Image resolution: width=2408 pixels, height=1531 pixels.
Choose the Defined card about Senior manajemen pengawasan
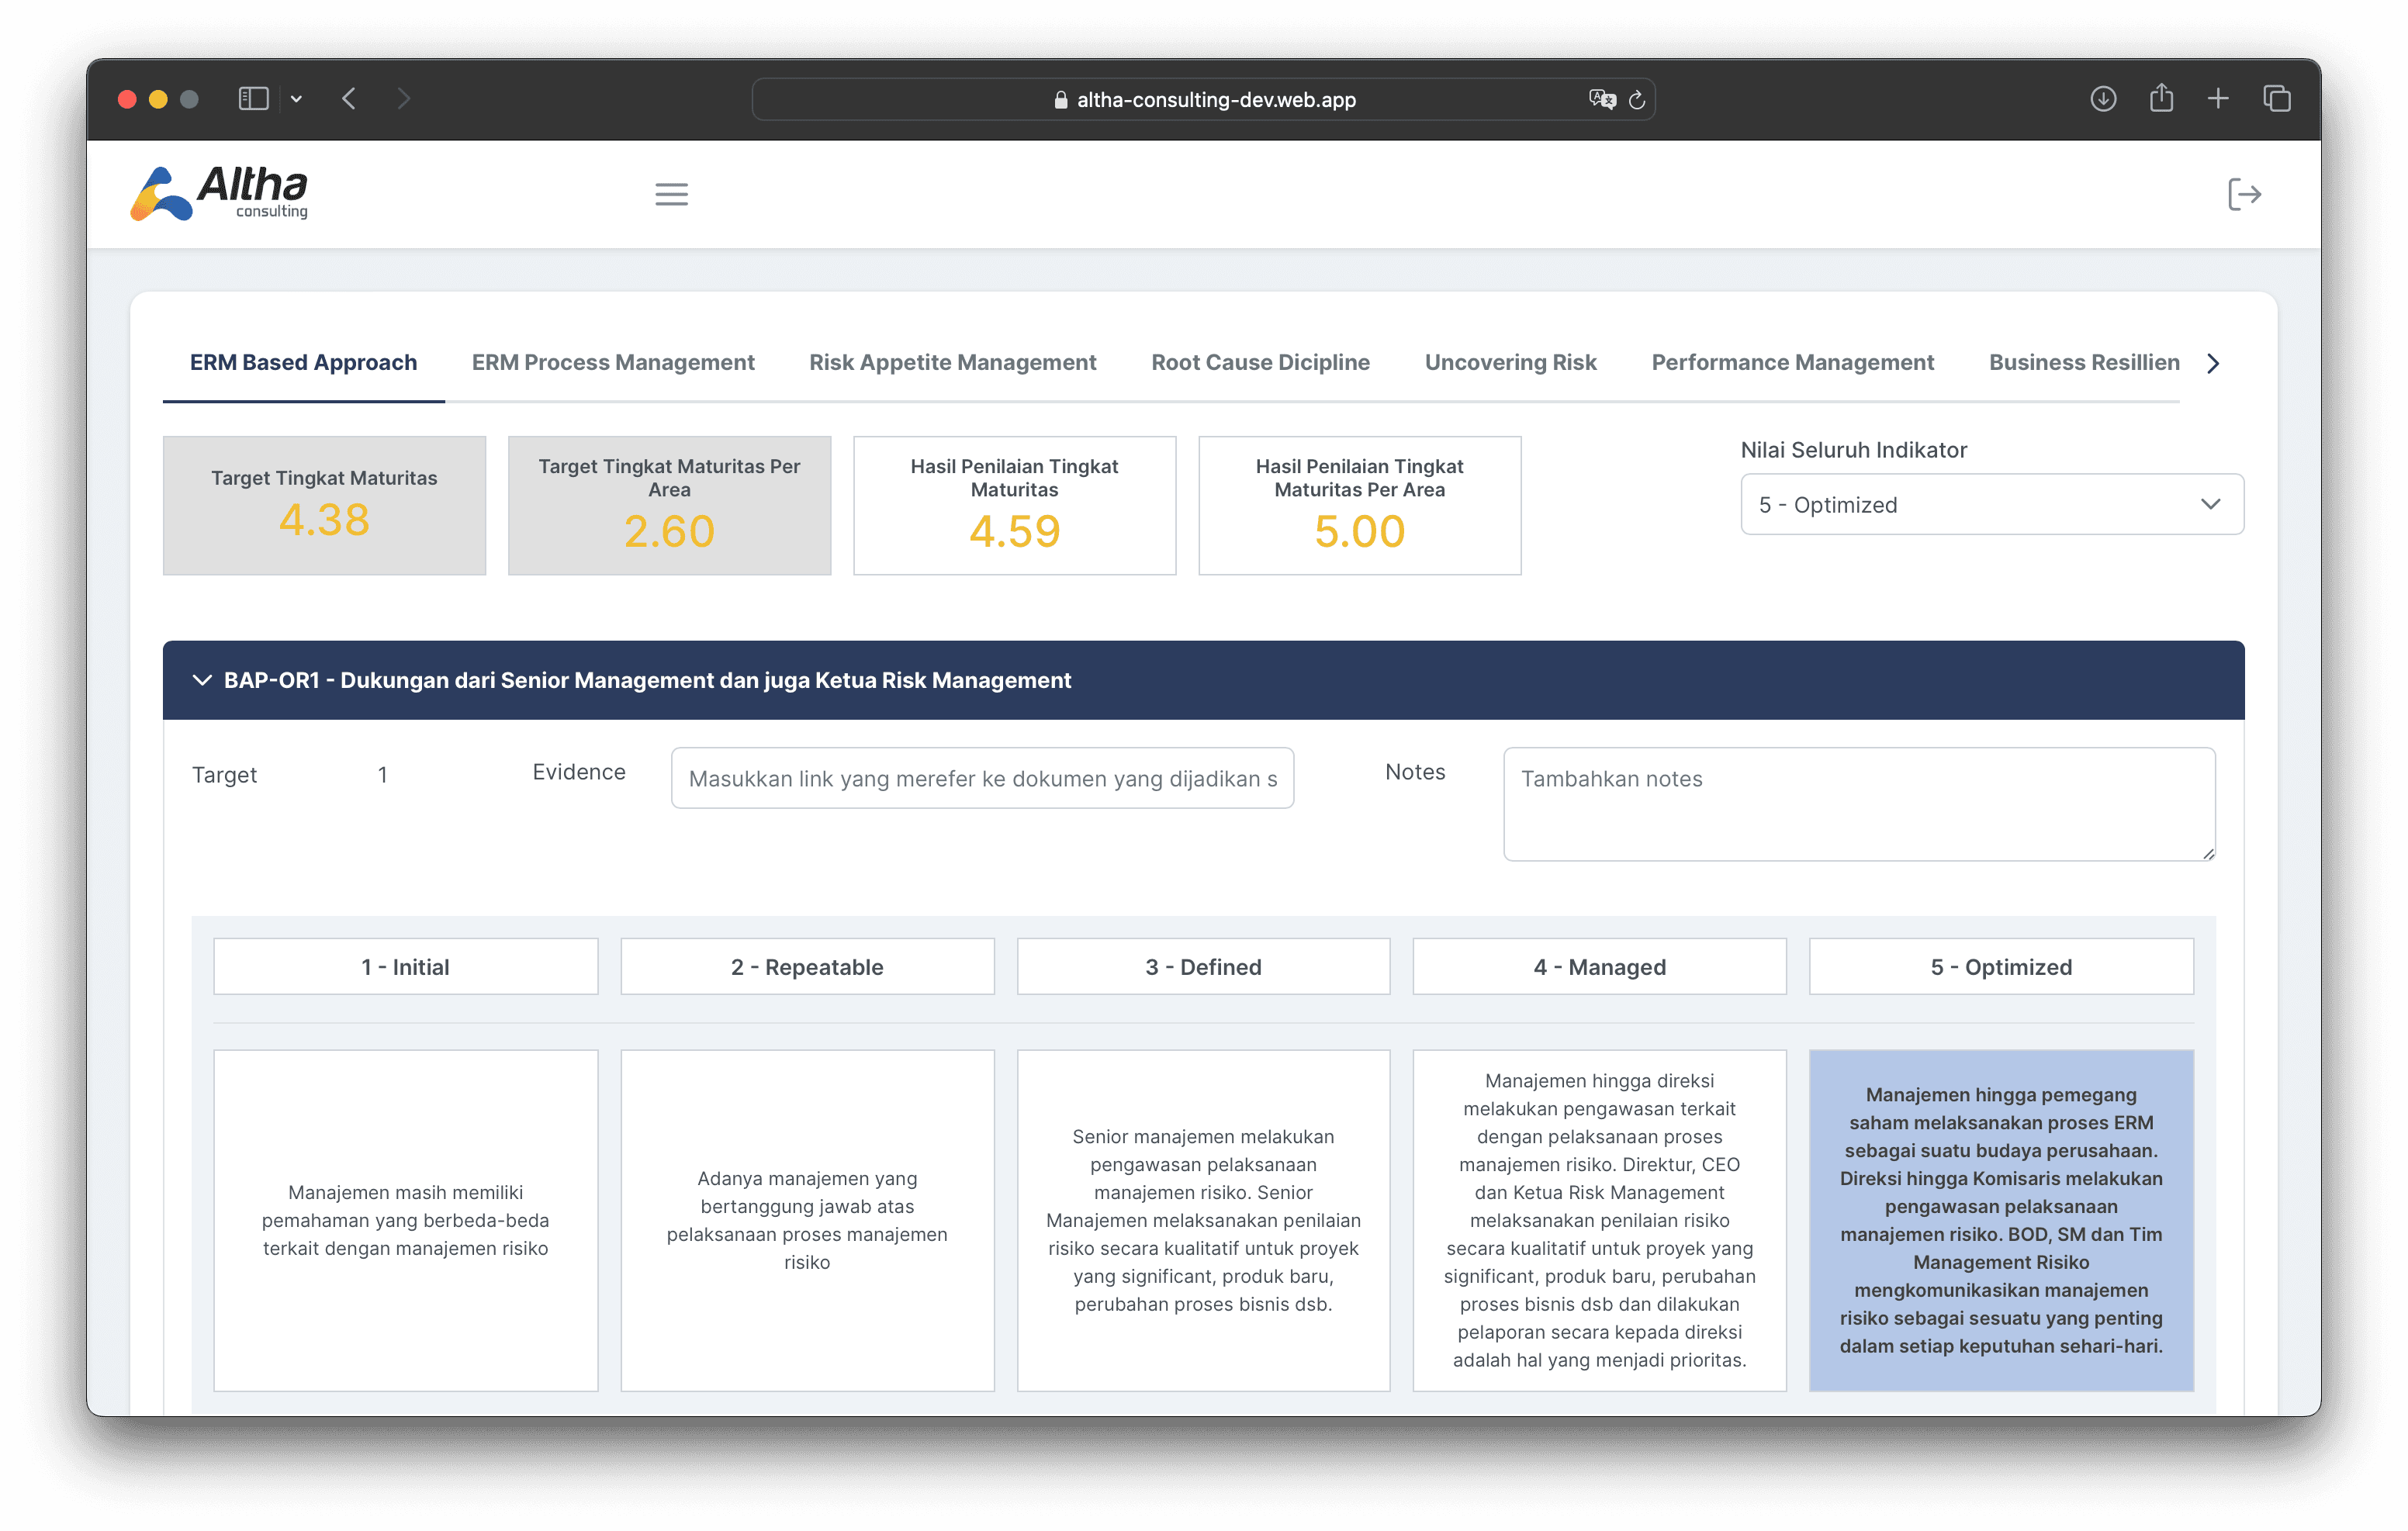(x=1203, y=1220)
